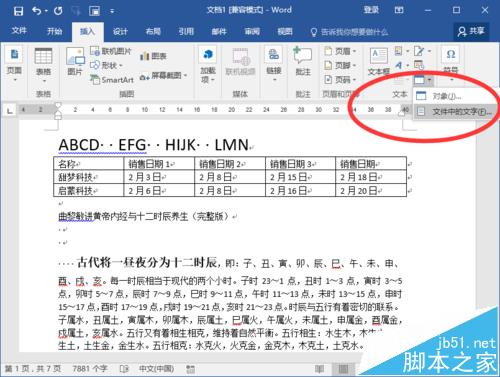Switch to the 视图 tab

tap(285, 31)
